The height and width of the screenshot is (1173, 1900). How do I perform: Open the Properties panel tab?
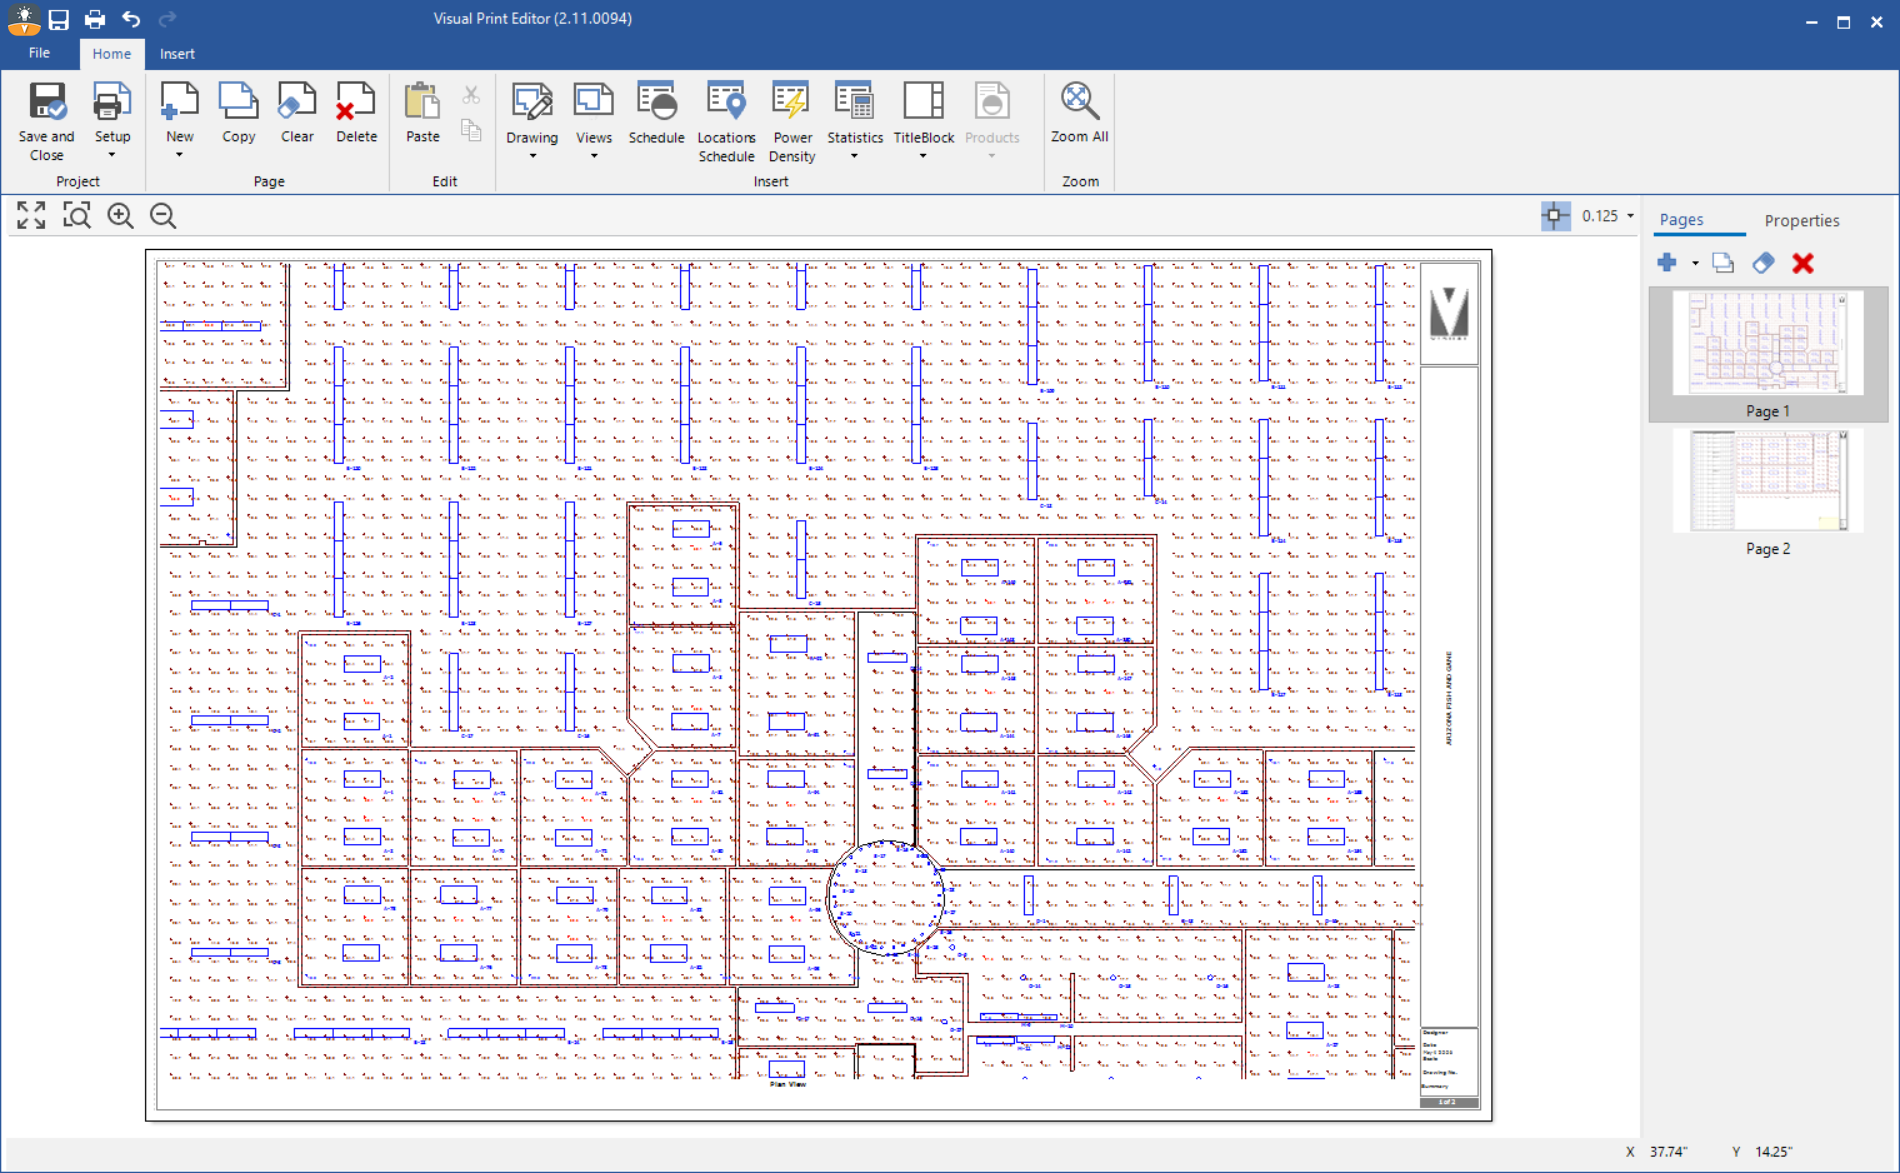[1801, 220]
